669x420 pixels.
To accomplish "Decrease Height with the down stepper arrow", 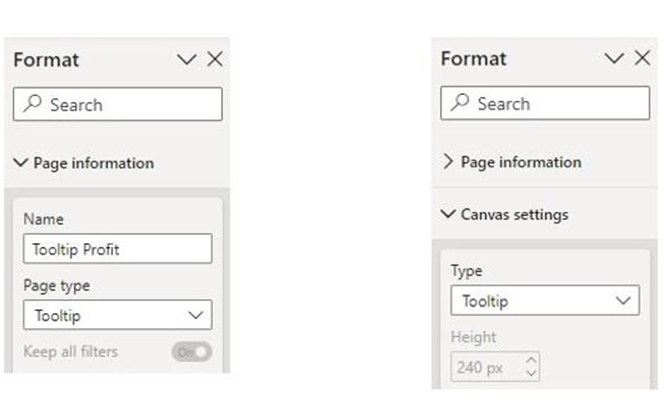I will (531, 374).
